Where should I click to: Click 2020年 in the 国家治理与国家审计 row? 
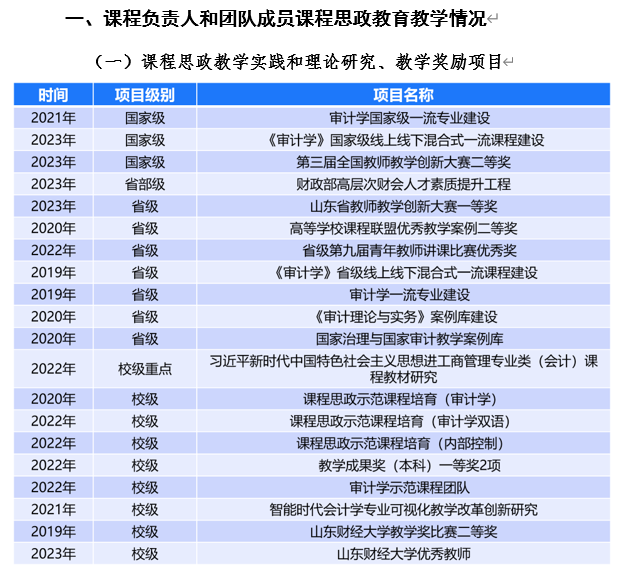click(x=53, y=338)
